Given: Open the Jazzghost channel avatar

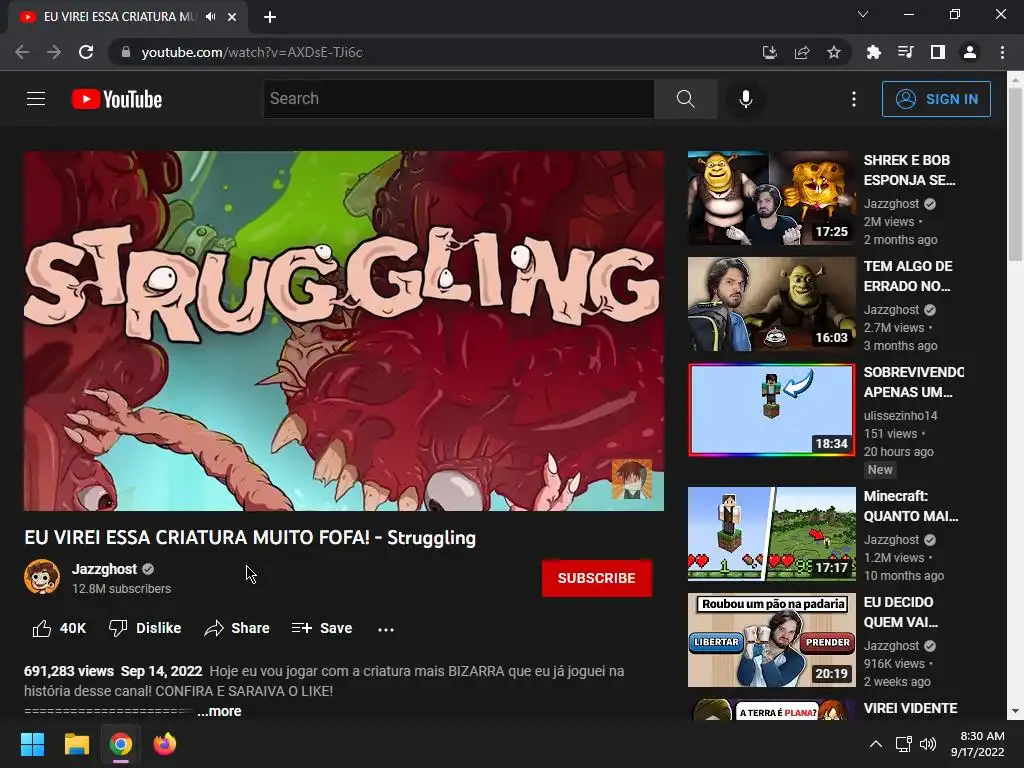Looking at the screenshot, I should [x=42, y=577].
